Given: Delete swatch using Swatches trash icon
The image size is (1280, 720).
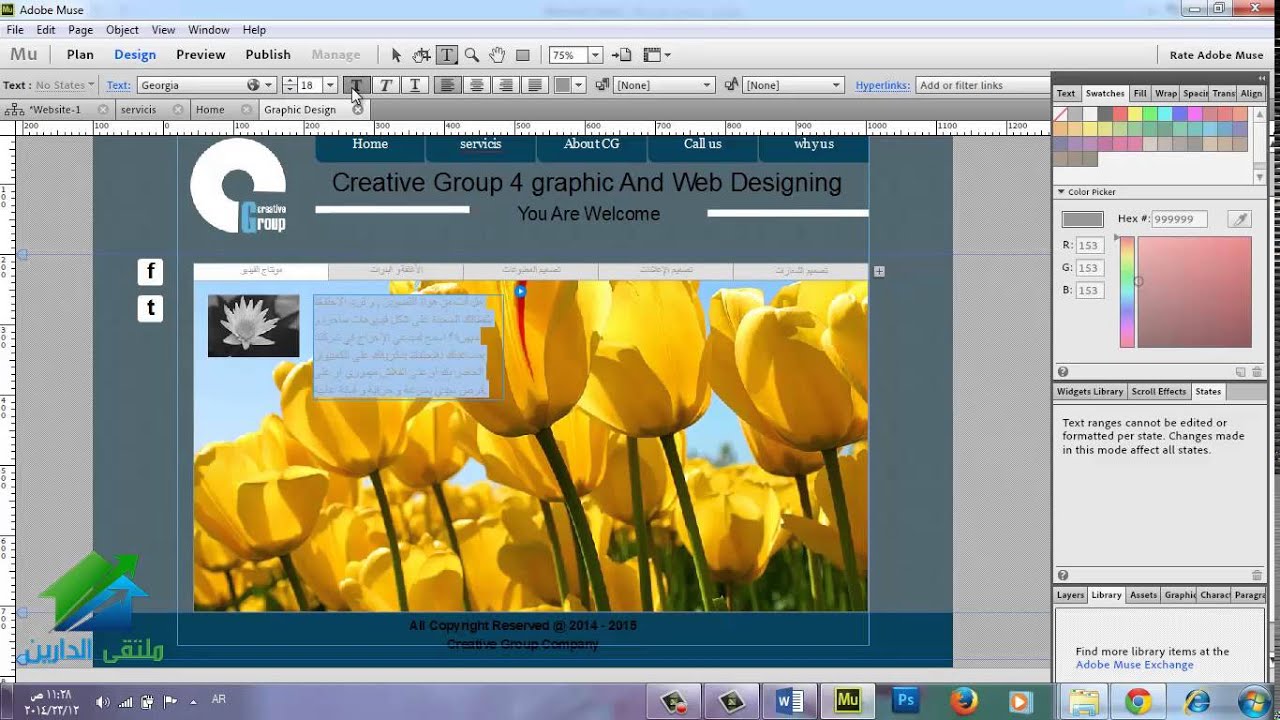Looking at the screenshot, I should [1257, 372].
